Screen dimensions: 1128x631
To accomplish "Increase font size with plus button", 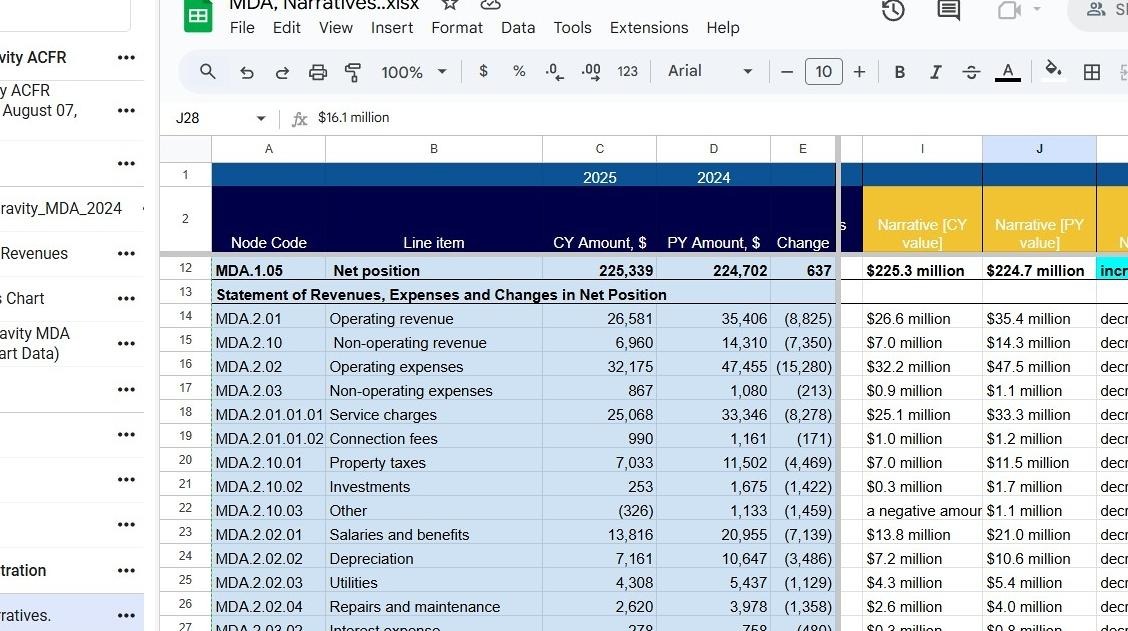I will (x=859, y=72).
